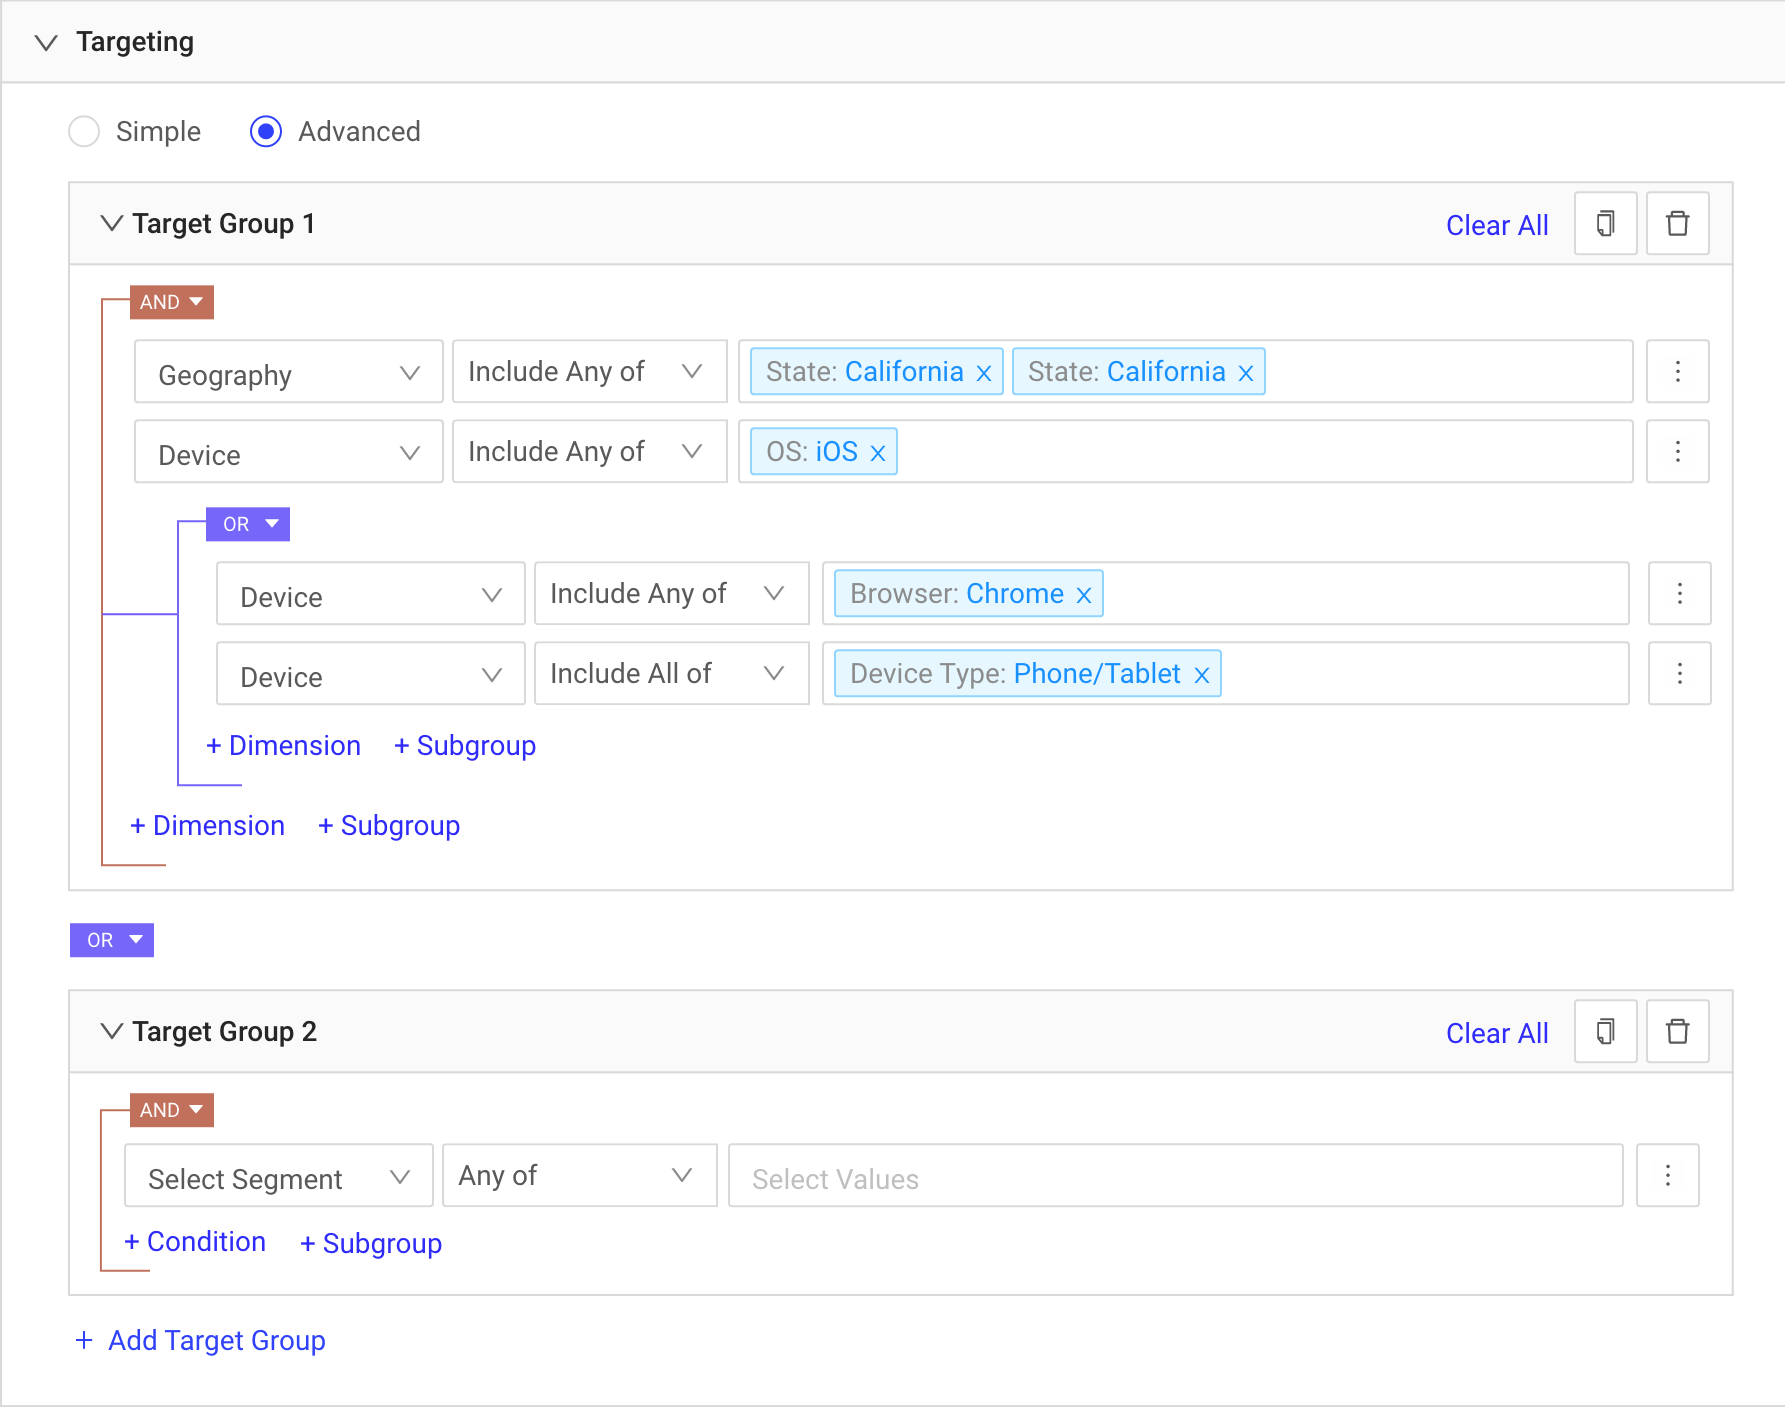This screenshot has height=1407, width=1785.
Task: Open Include Any of dropdown in Chrome row
Action: 672,593
